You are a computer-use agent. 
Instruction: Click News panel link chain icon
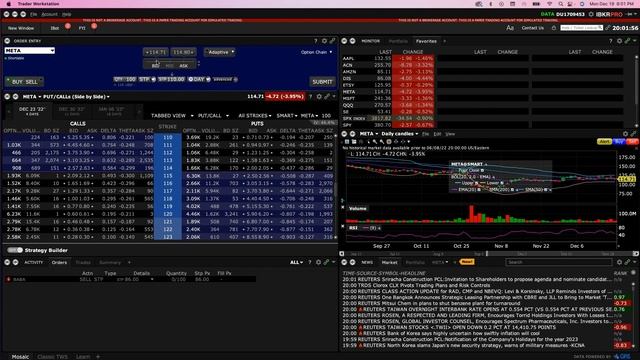pos(628,262)
